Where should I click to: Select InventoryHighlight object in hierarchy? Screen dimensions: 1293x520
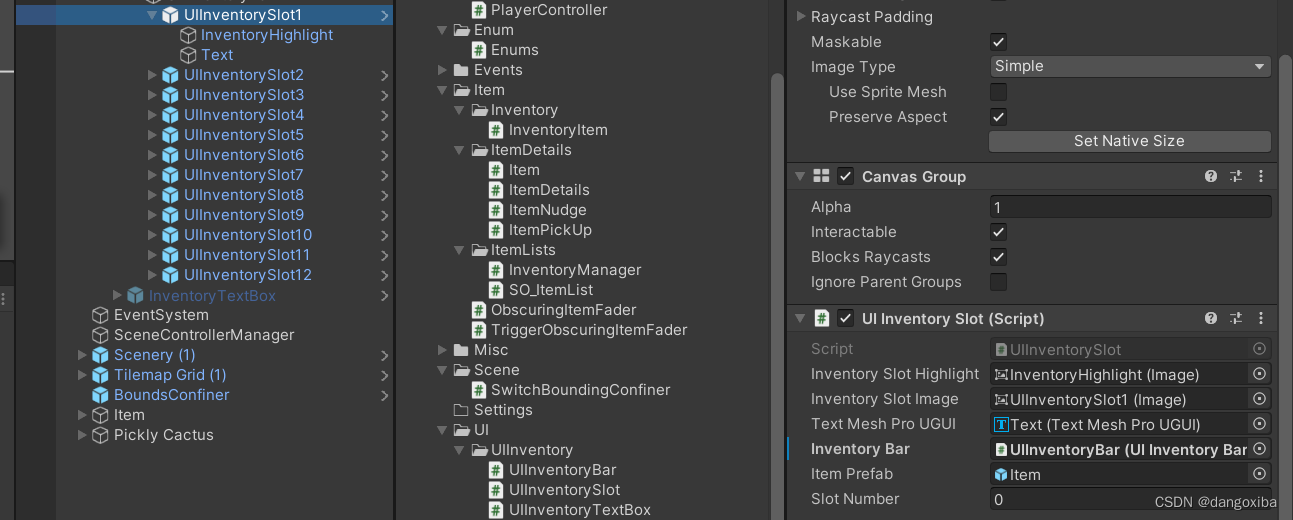[x=267, y=35]
